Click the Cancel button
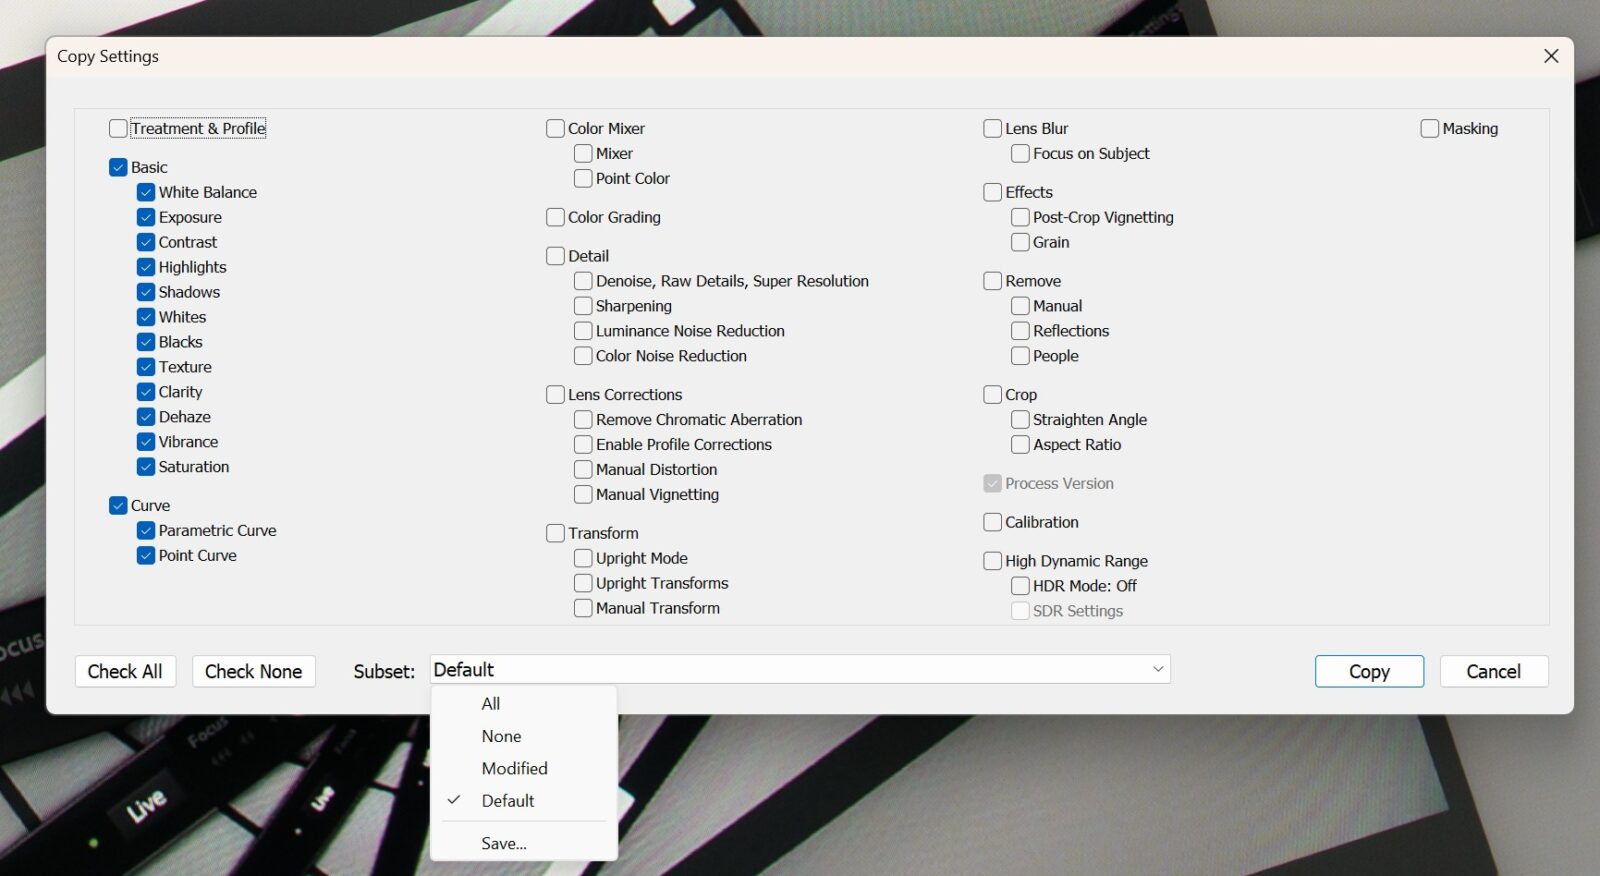 click(1493, 672)
